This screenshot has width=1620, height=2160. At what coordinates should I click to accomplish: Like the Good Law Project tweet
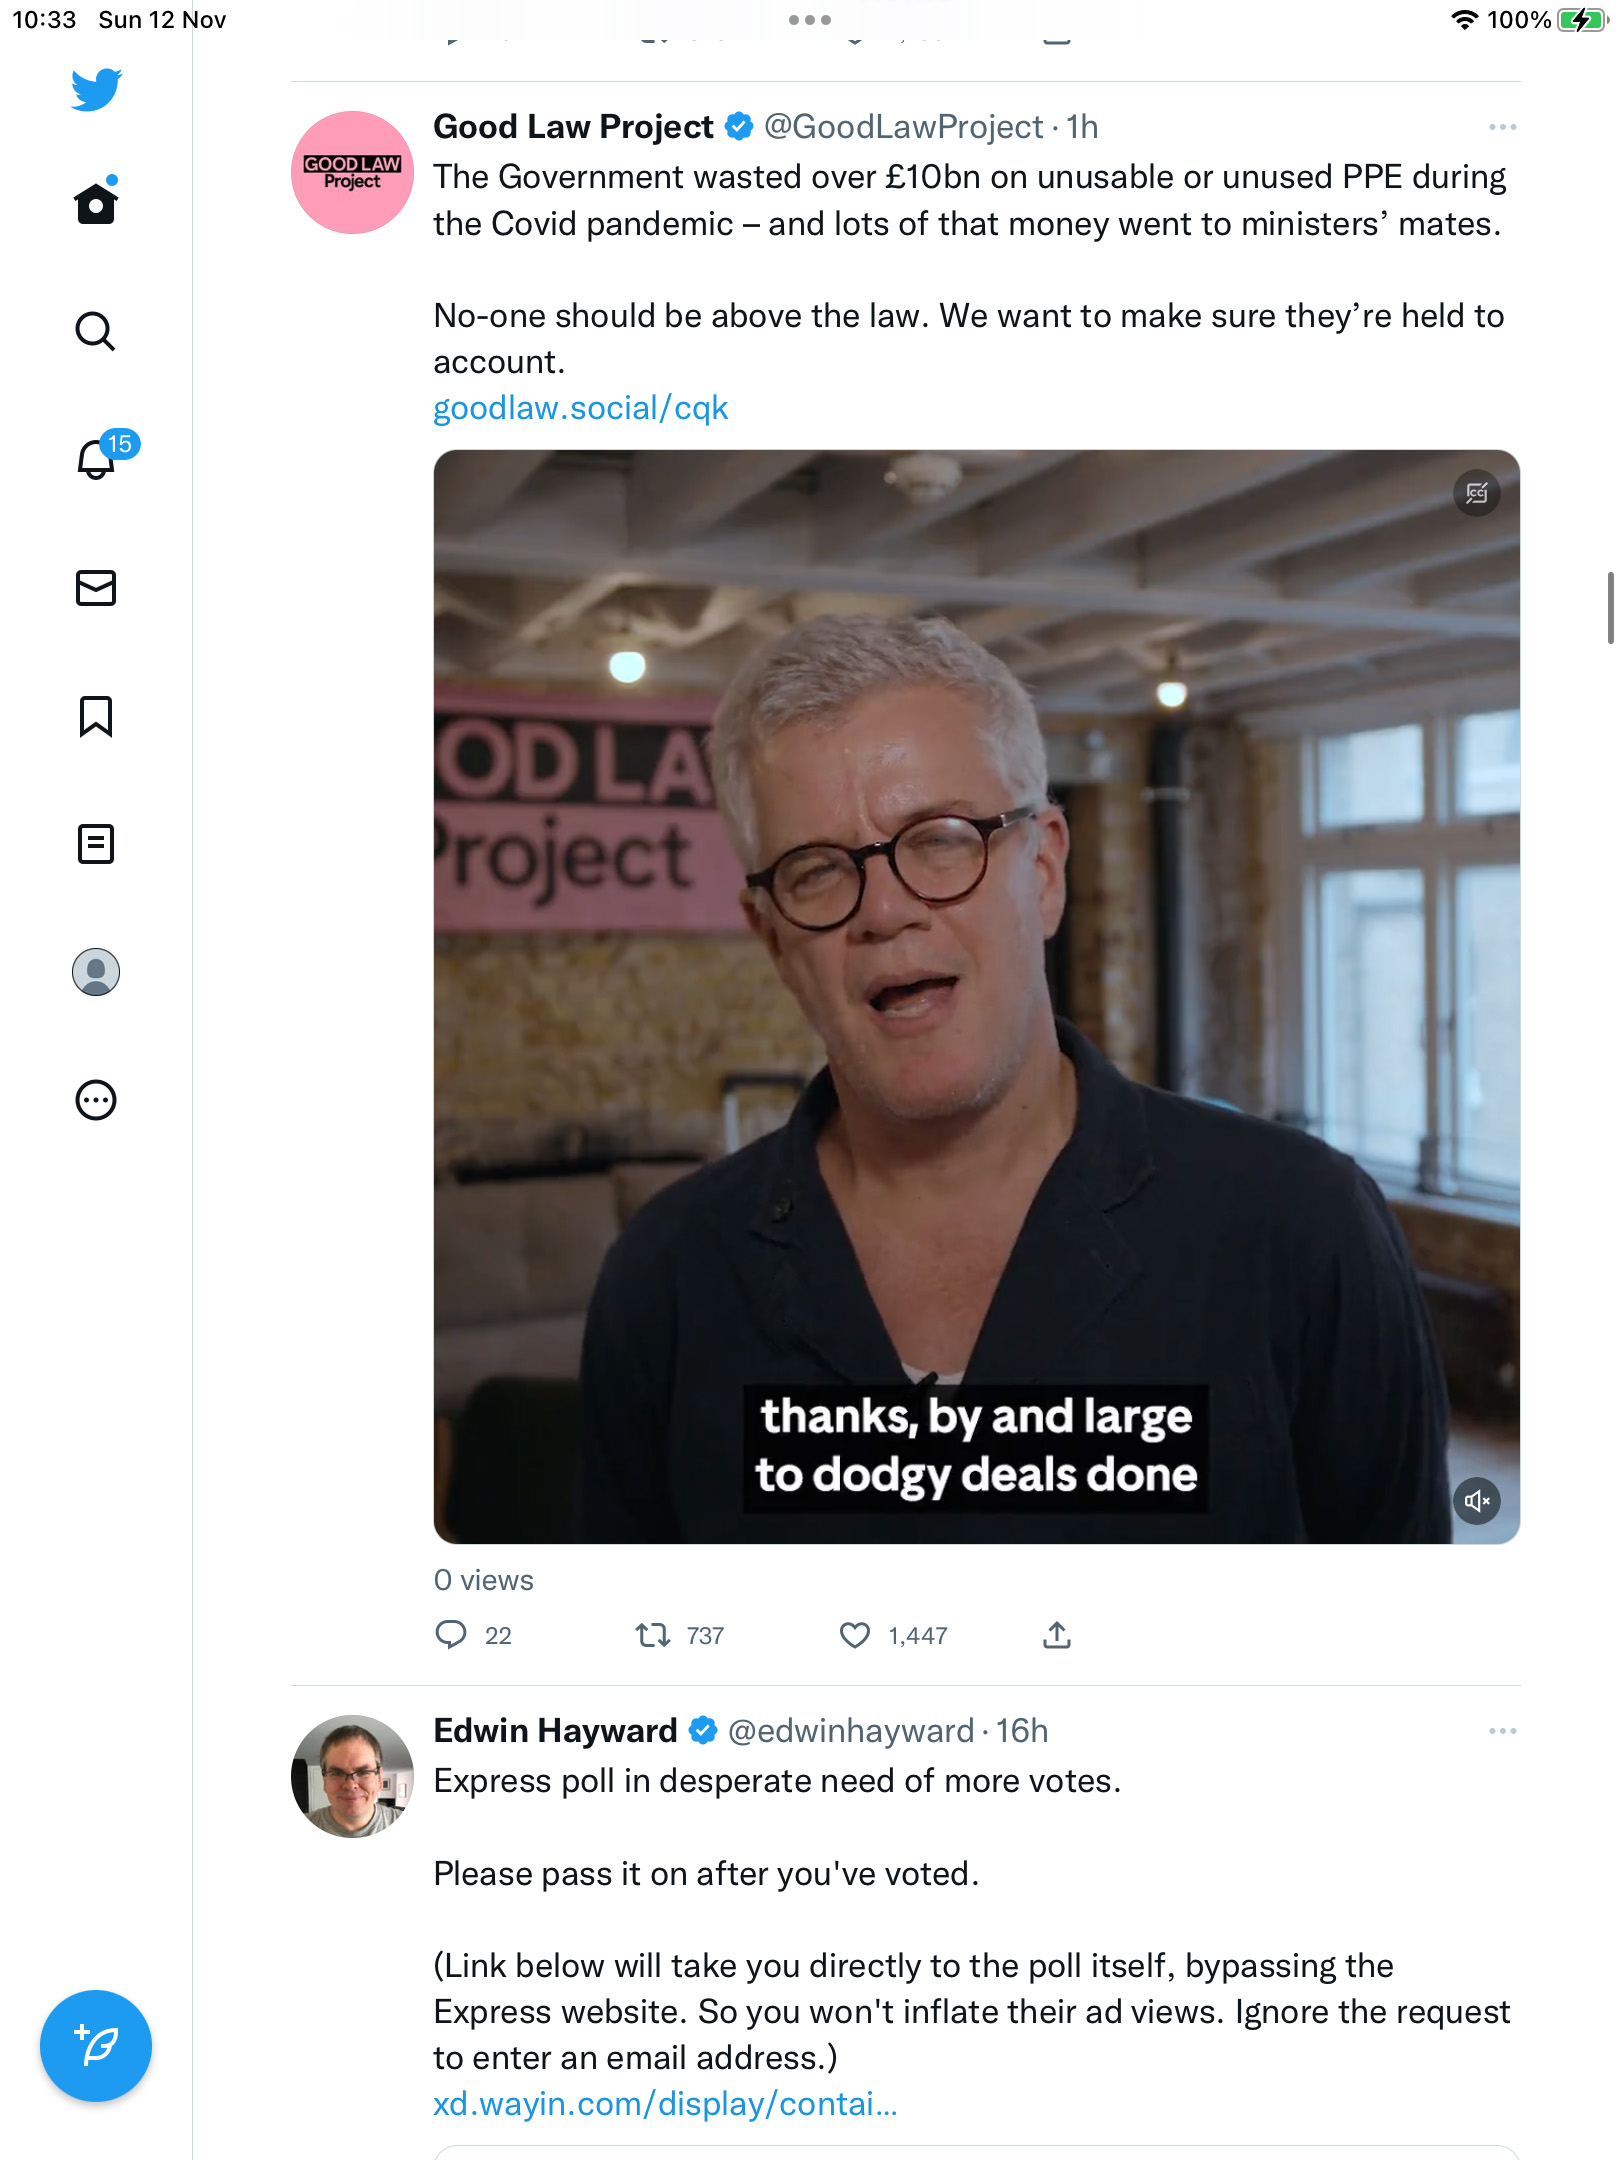pyautogui.click(x=855, y=1635)
